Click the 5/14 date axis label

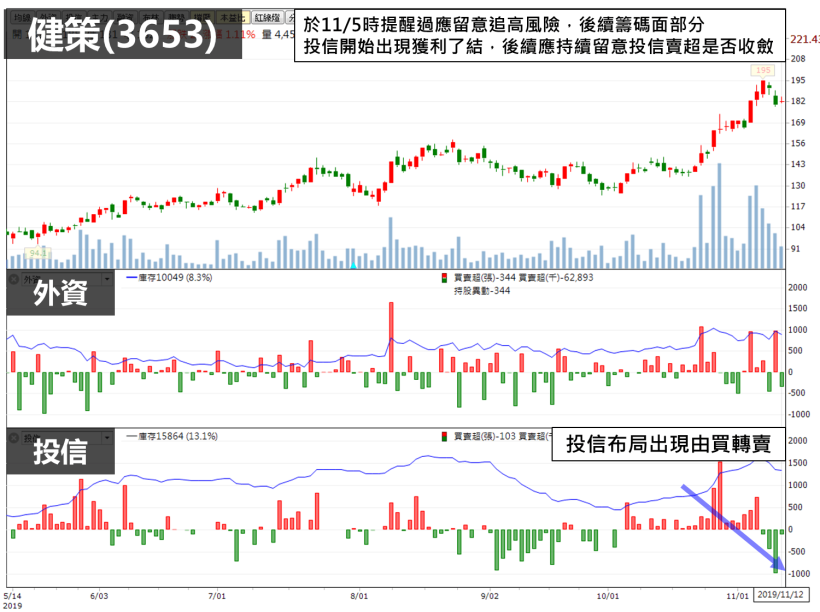[13, 596]
